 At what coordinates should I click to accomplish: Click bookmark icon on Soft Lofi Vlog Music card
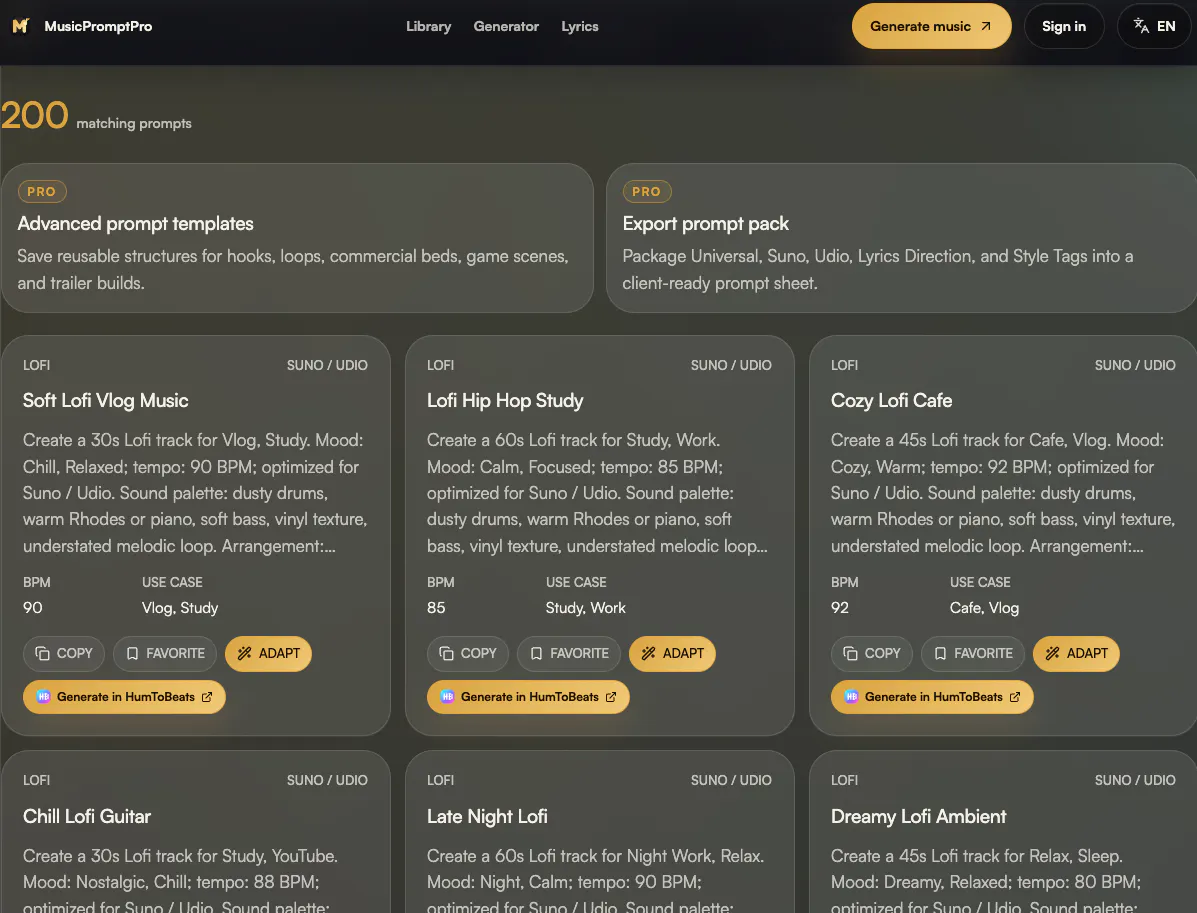tap(132, 653)
